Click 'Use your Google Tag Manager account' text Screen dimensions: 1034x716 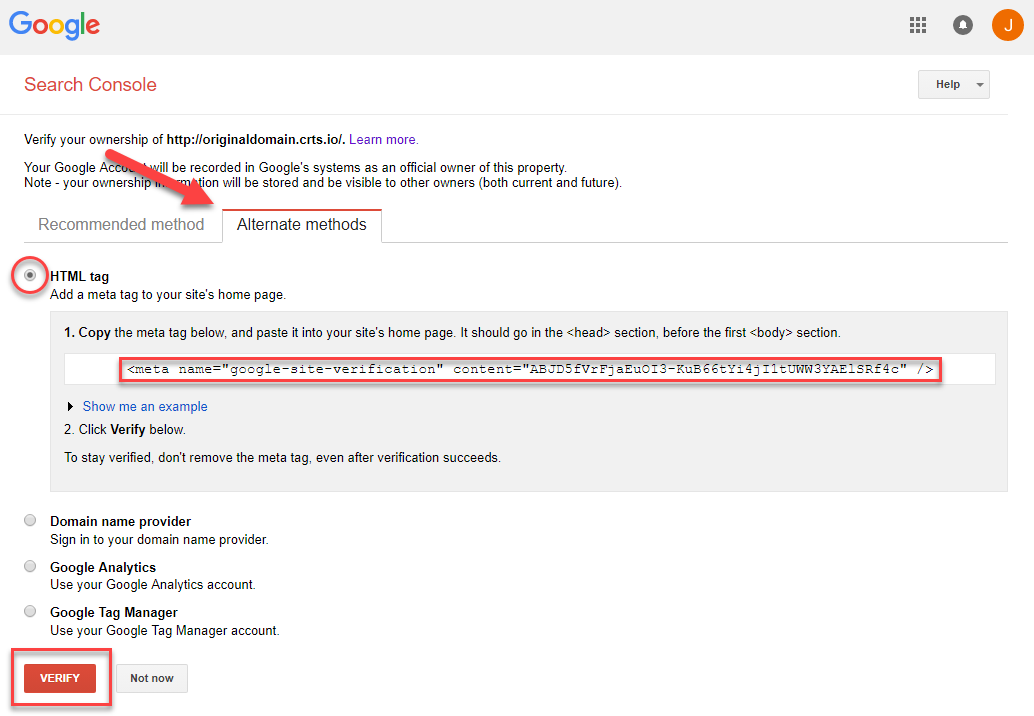coord(165,630)
